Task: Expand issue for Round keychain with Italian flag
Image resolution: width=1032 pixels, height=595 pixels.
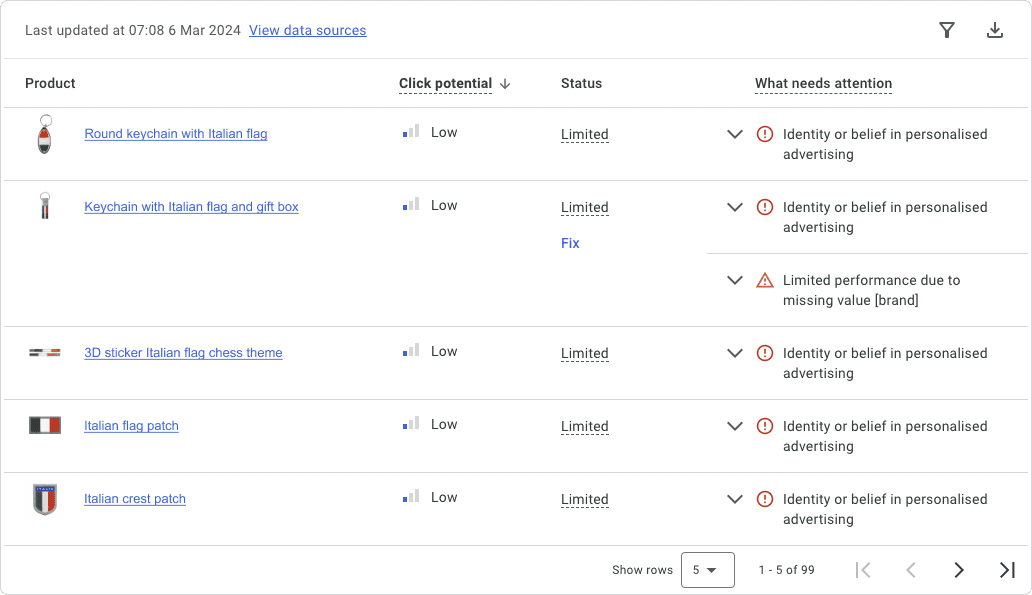Action: click(735, 134)
